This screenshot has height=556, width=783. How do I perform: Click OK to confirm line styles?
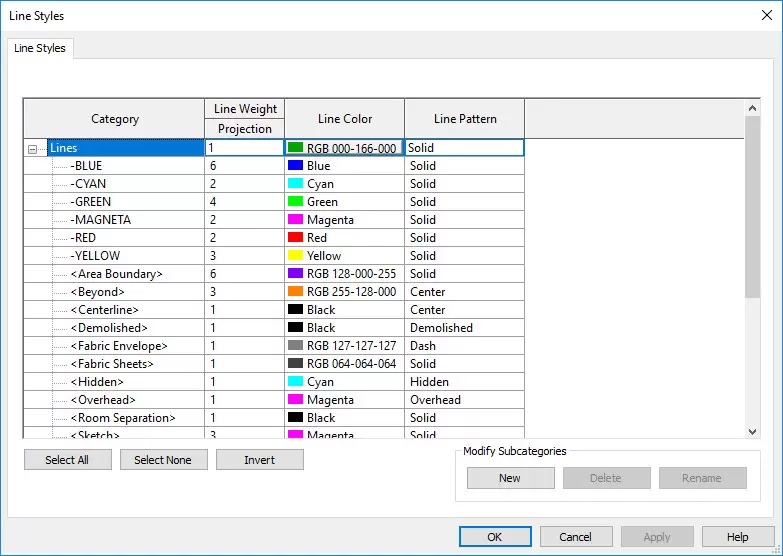(x=495, y=537)
